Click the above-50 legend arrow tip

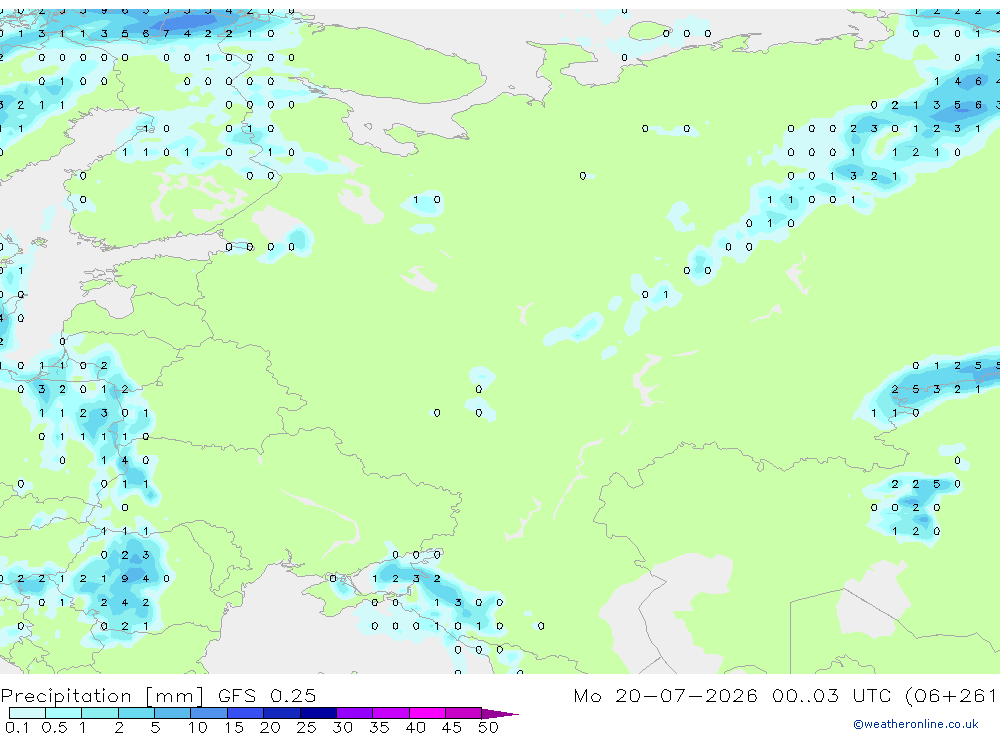(501, 713)
